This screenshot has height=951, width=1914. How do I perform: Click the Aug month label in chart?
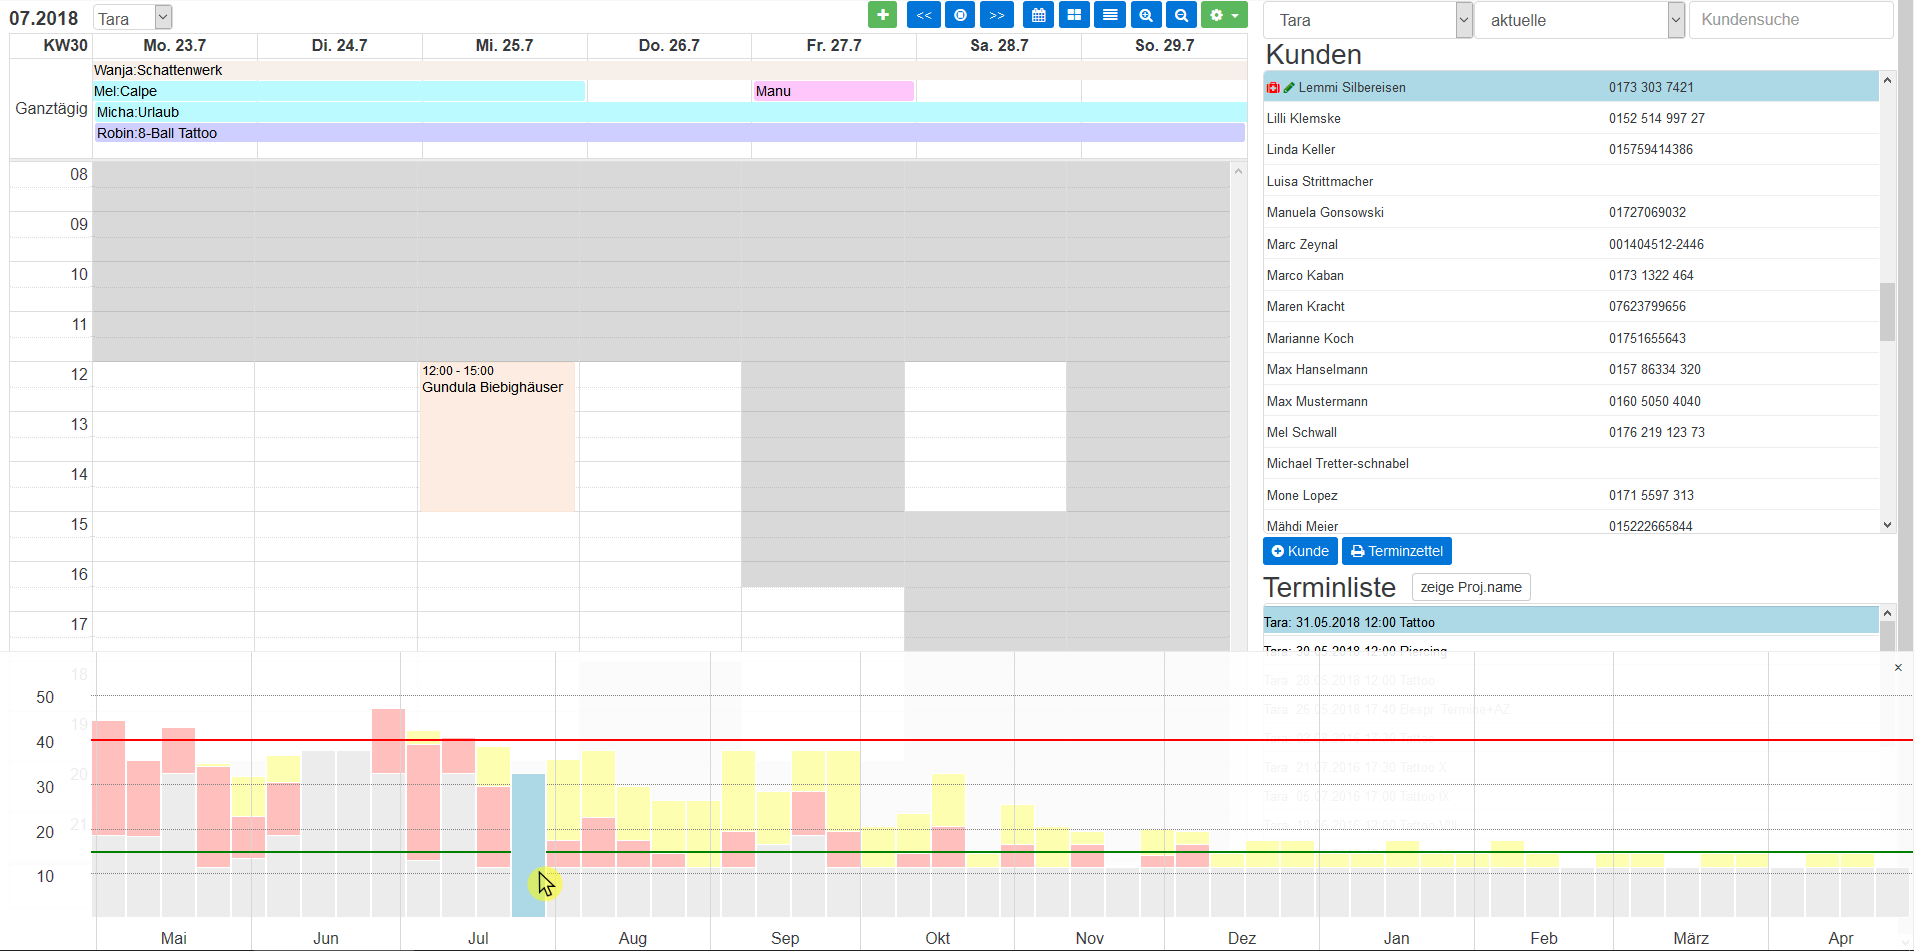point(633,938)
